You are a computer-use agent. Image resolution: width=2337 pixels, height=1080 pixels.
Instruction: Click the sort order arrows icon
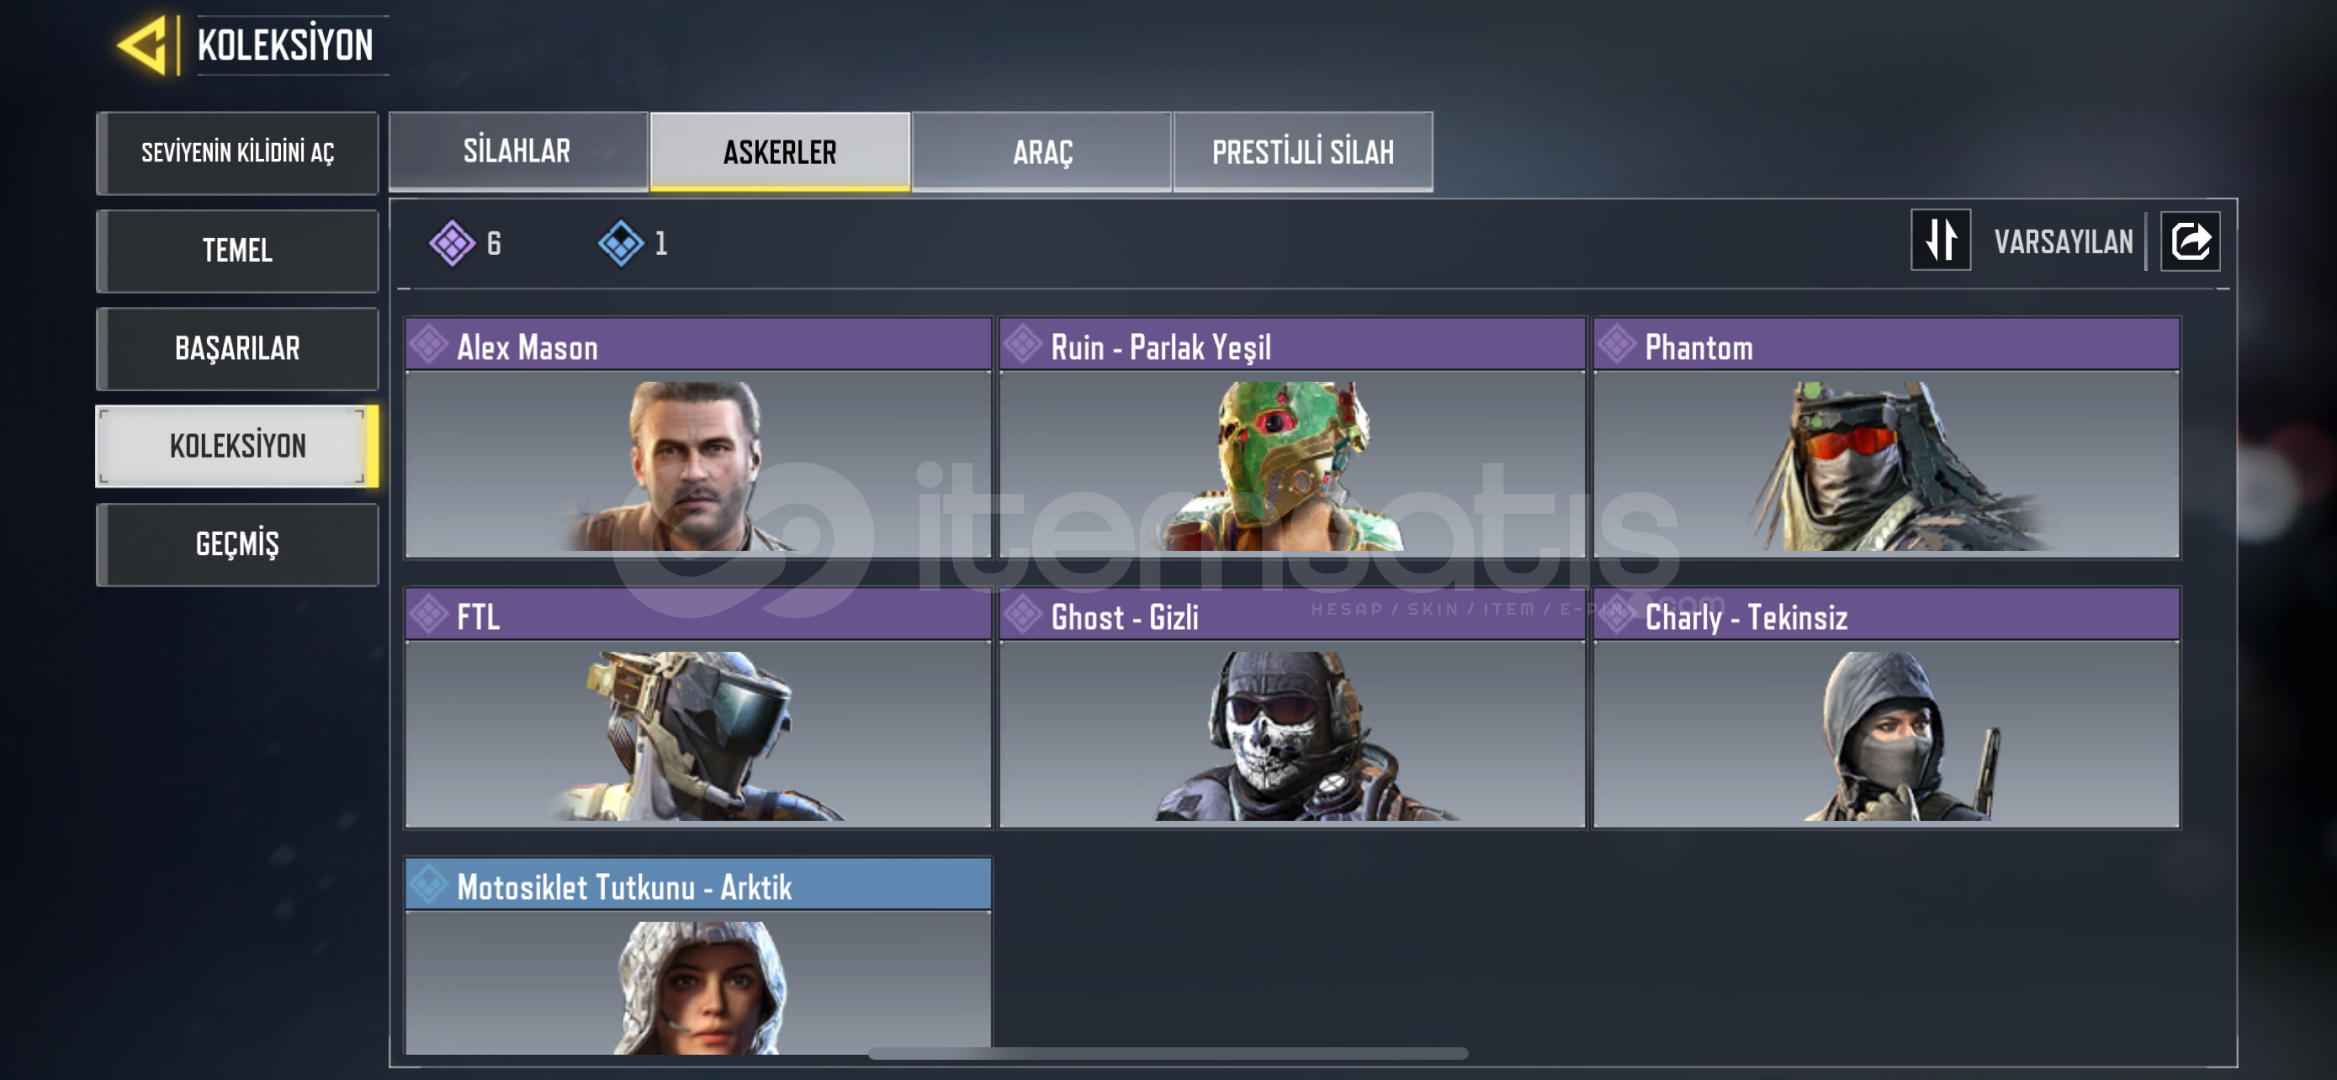click(1940, 240)
